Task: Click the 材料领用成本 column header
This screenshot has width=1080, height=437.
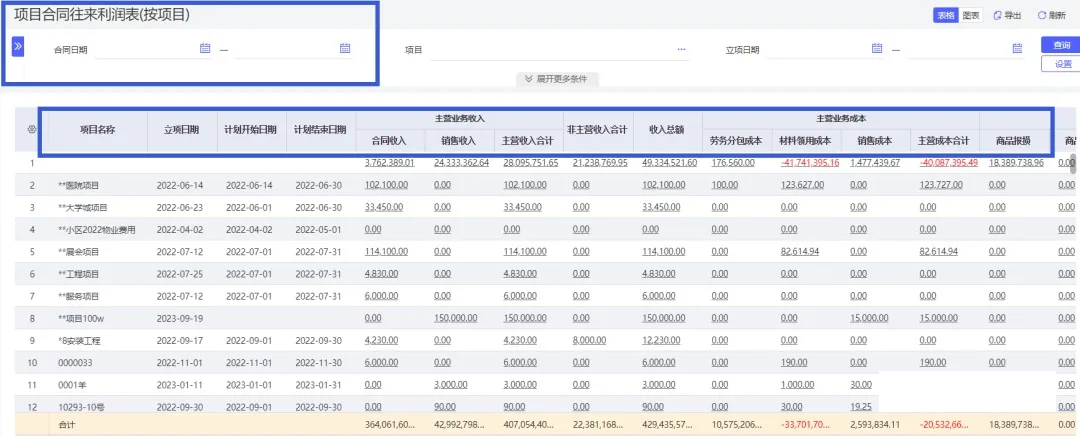Action: click(x=806, y=141)
